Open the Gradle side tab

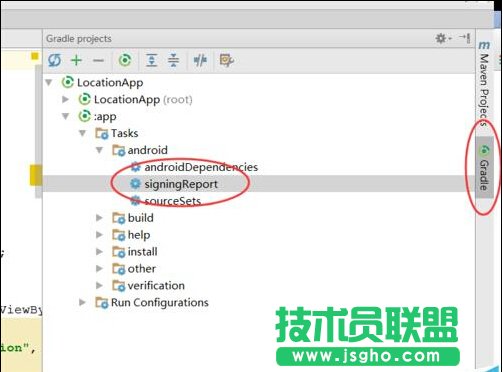[484, 168]
